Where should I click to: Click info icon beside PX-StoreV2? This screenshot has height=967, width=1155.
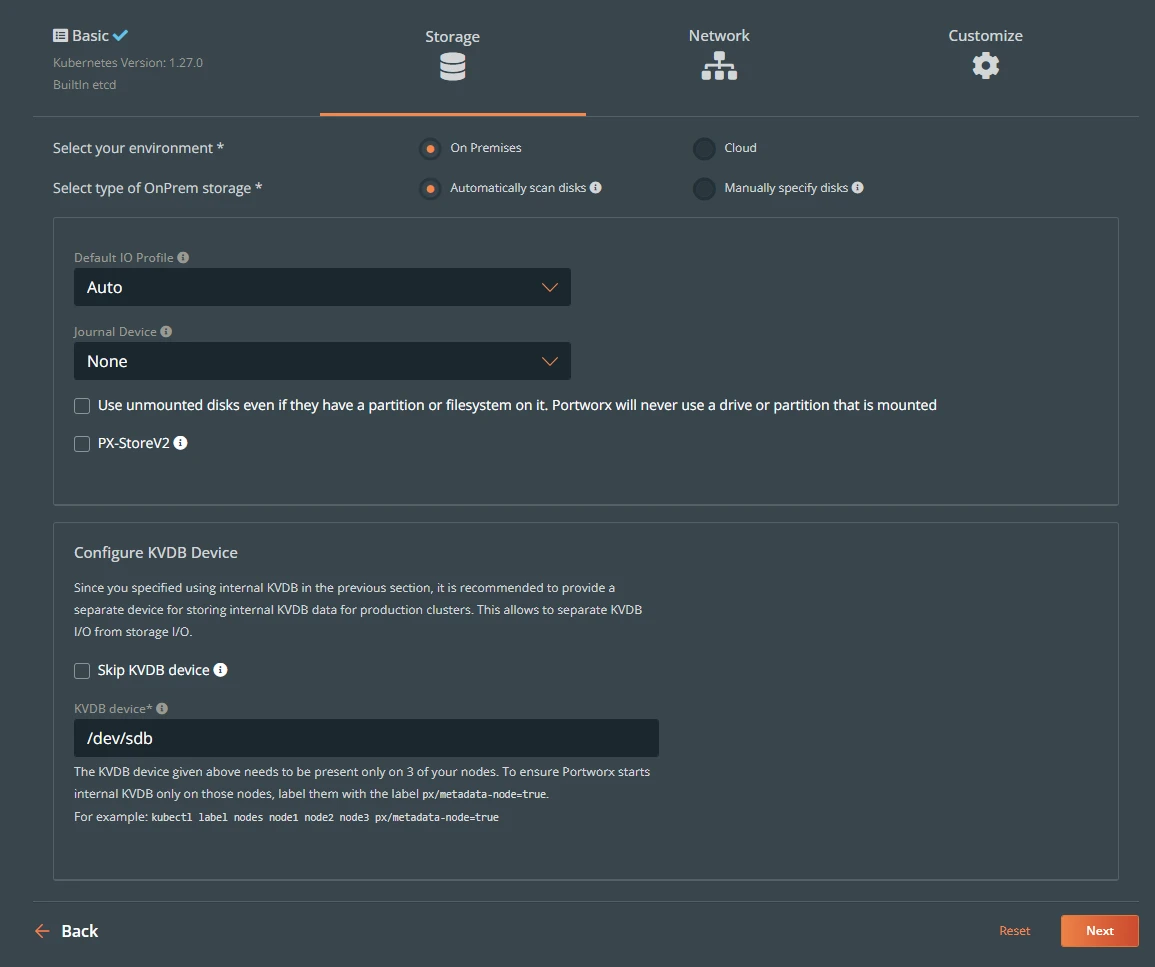point(180,443)
